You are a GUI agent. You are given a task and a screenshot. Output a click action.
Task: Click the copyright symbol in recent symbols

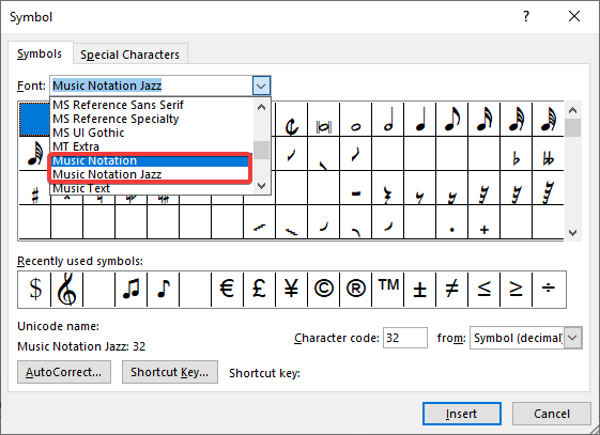(322, 289)
